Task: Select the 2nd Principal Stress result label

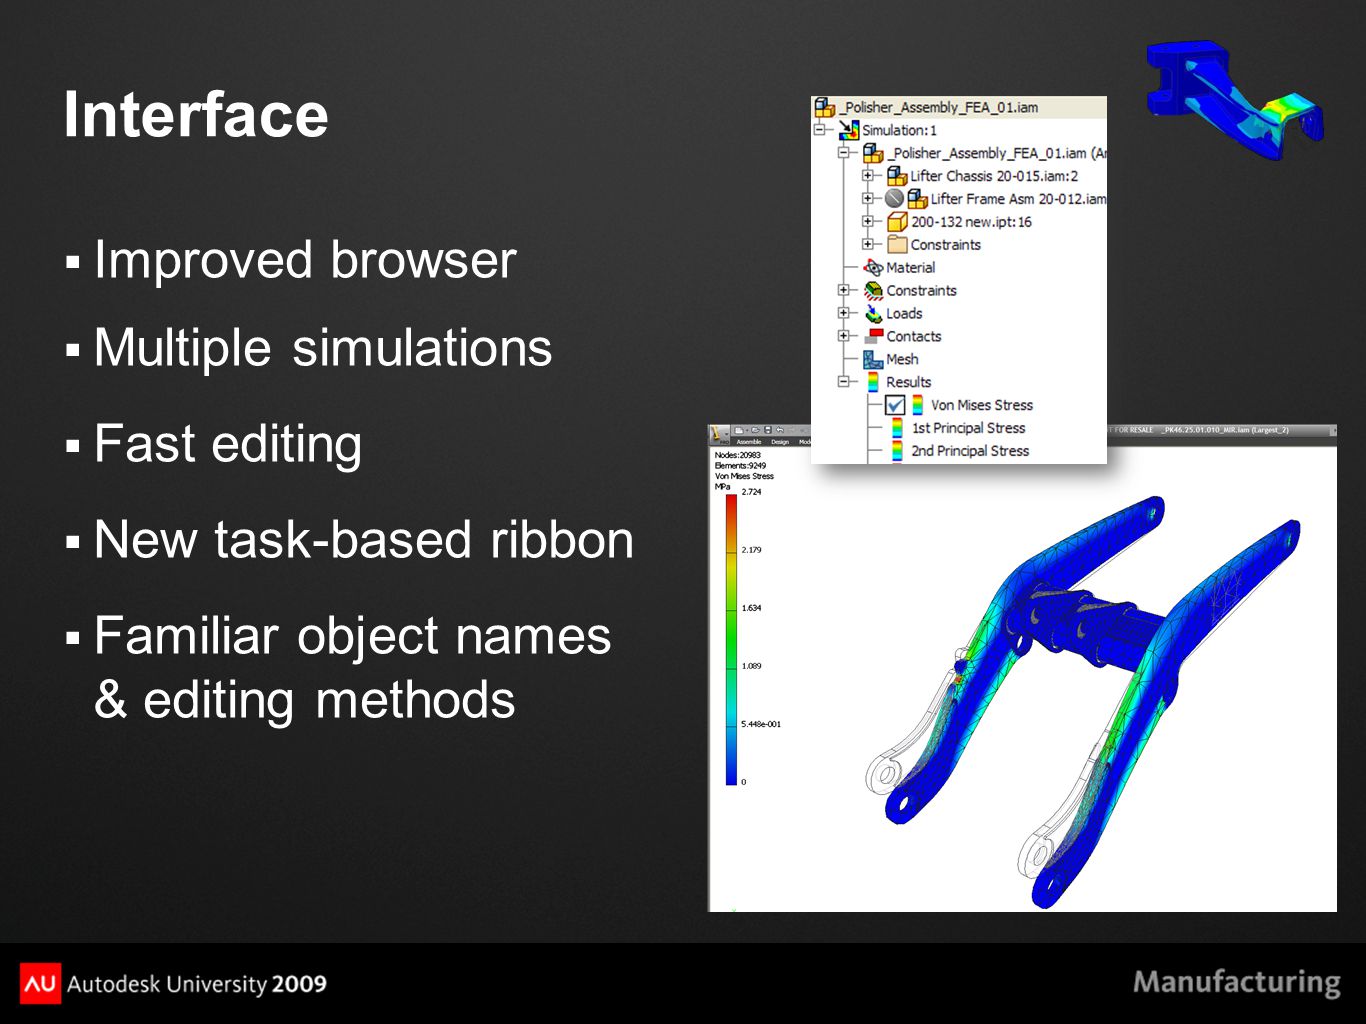Action: (970, 451)
